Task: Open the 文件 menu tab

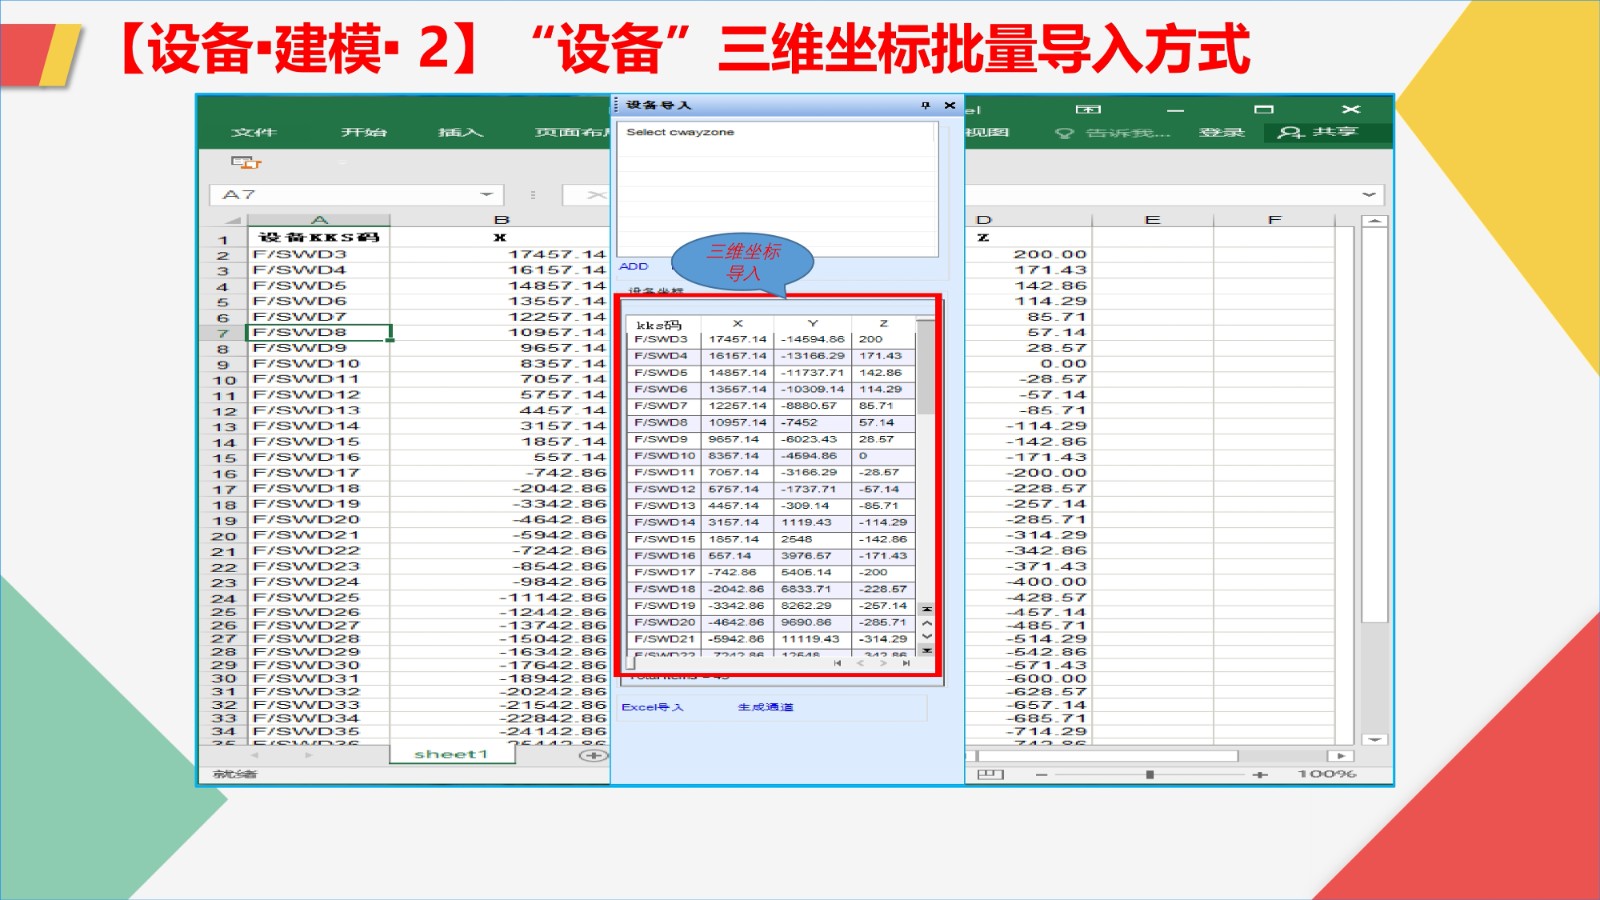Action: coord(253,132)
